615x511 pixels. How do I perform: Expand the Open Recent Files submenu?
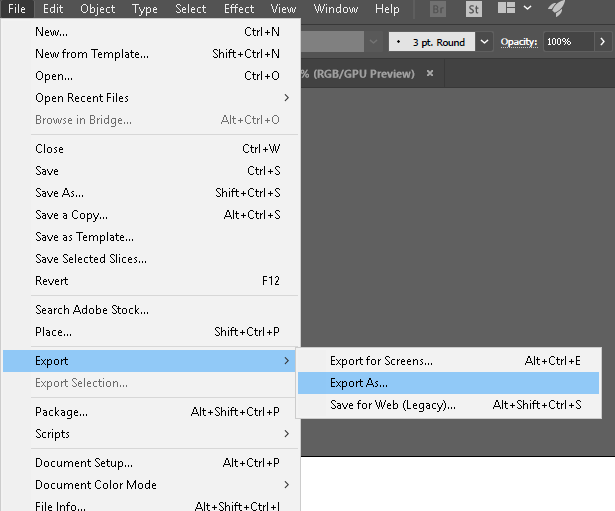point(150,98)
